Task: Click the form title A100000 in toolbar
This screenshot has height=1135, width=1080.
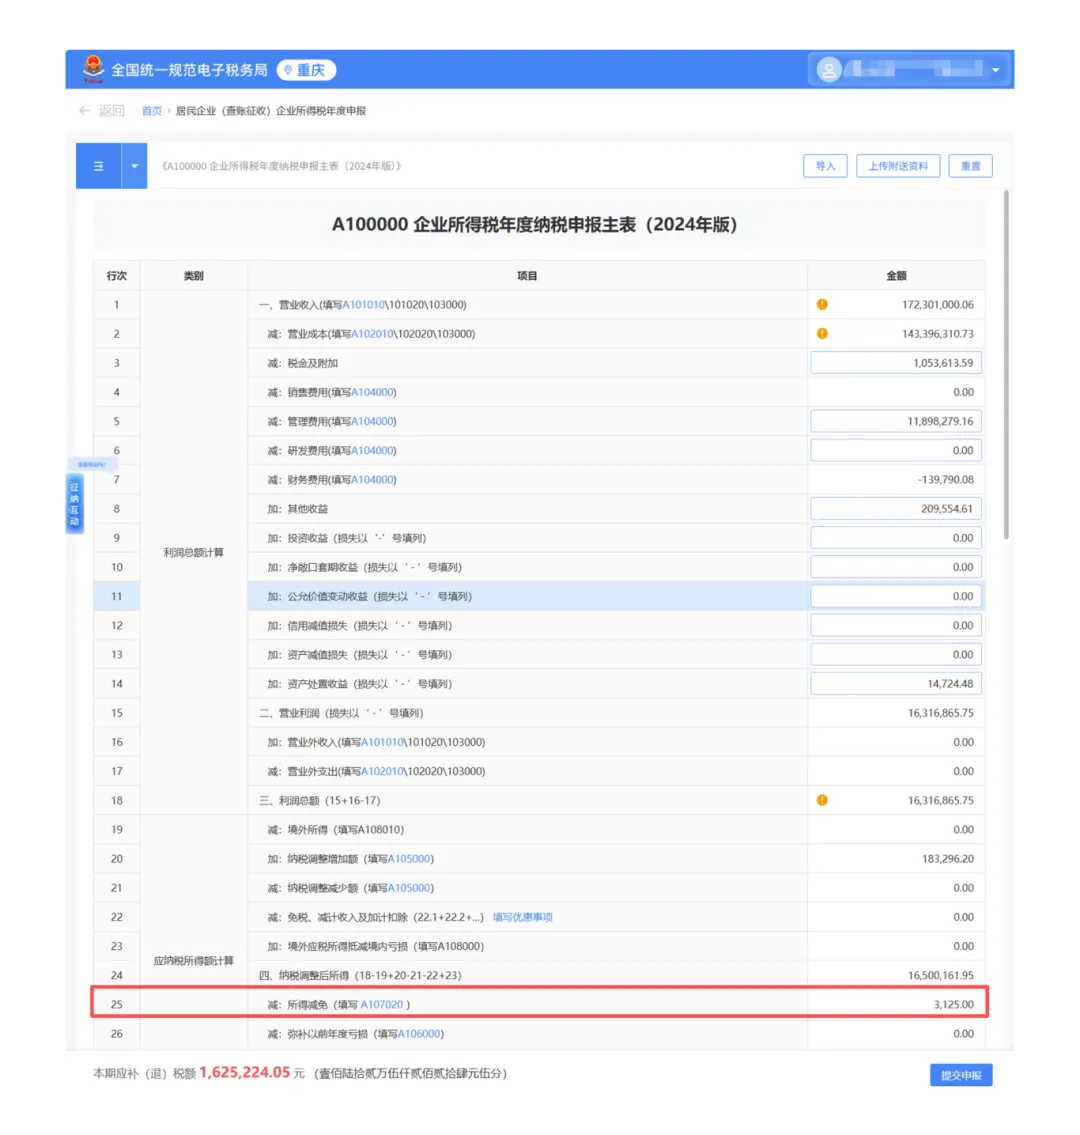Action: [282, 166]
